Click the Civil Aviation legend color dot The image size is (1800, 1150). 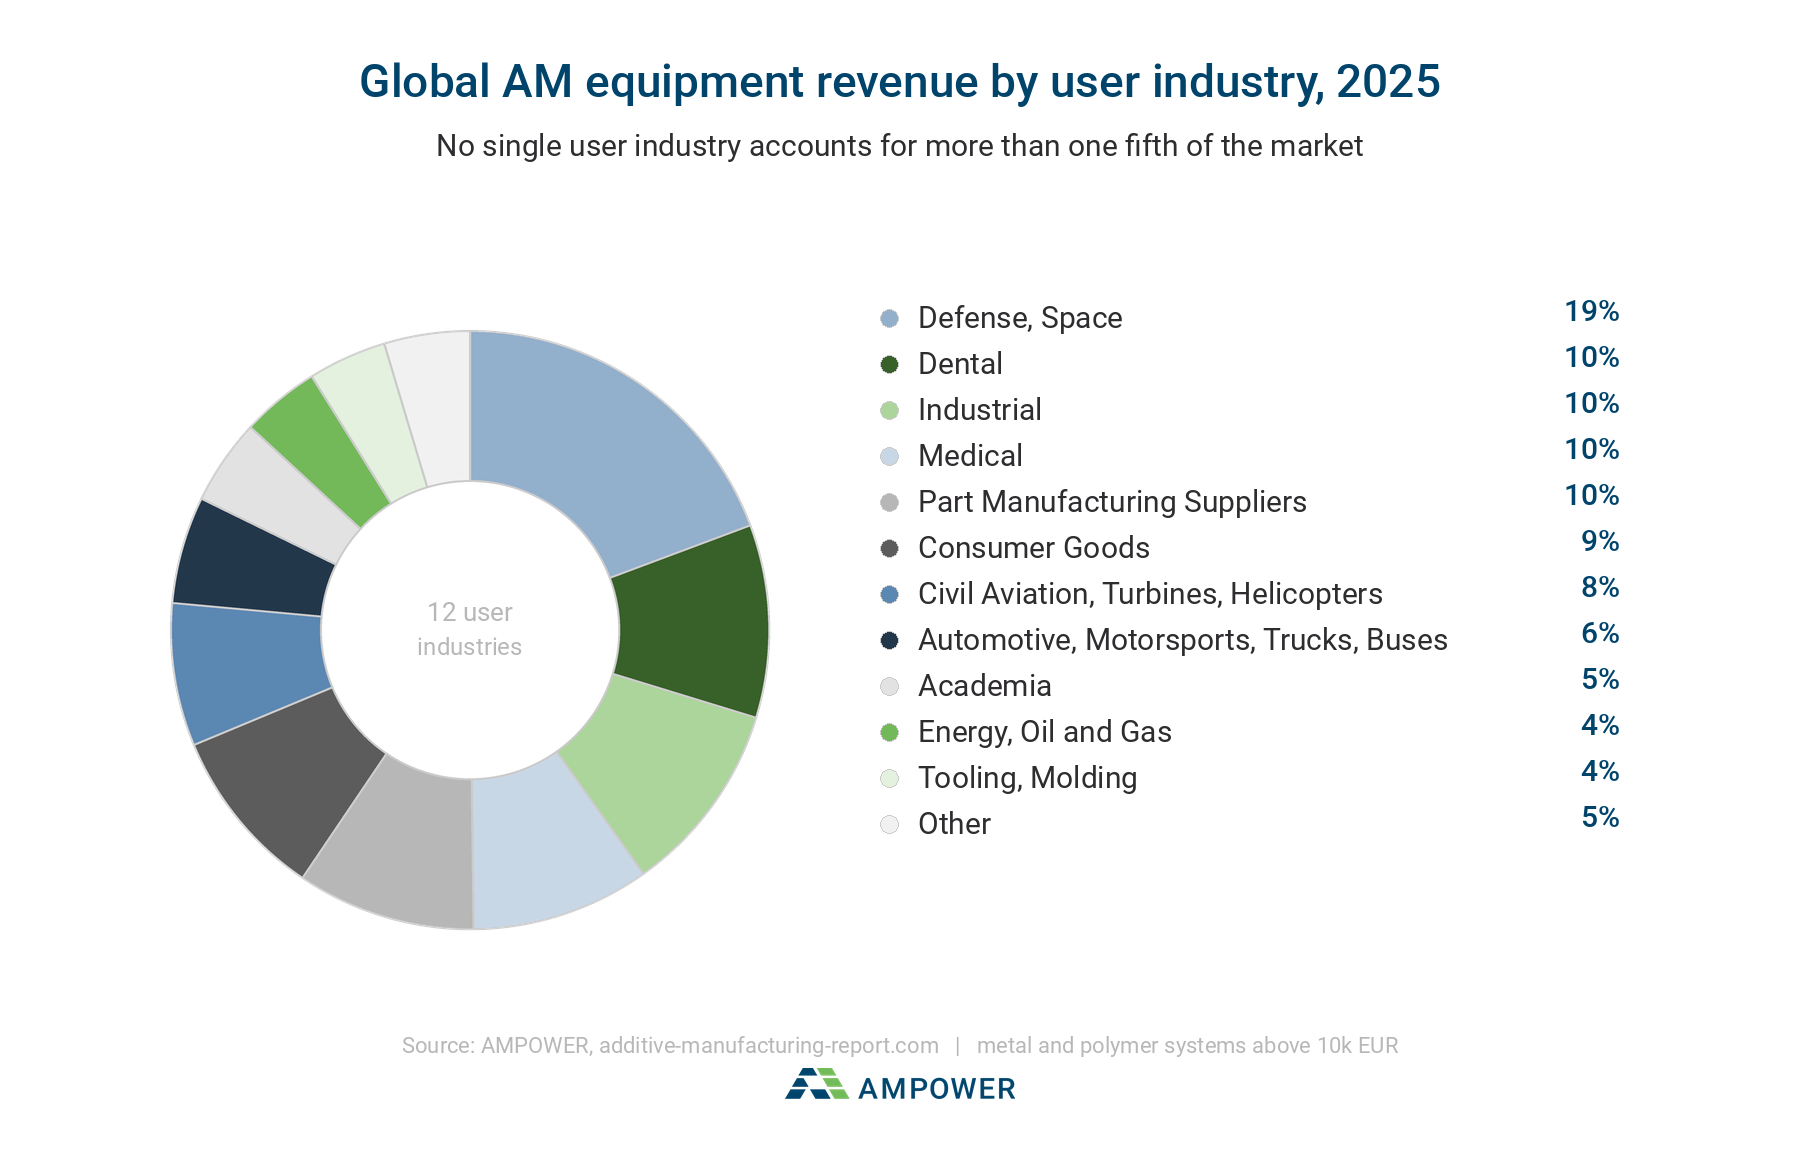click(889, 594)
